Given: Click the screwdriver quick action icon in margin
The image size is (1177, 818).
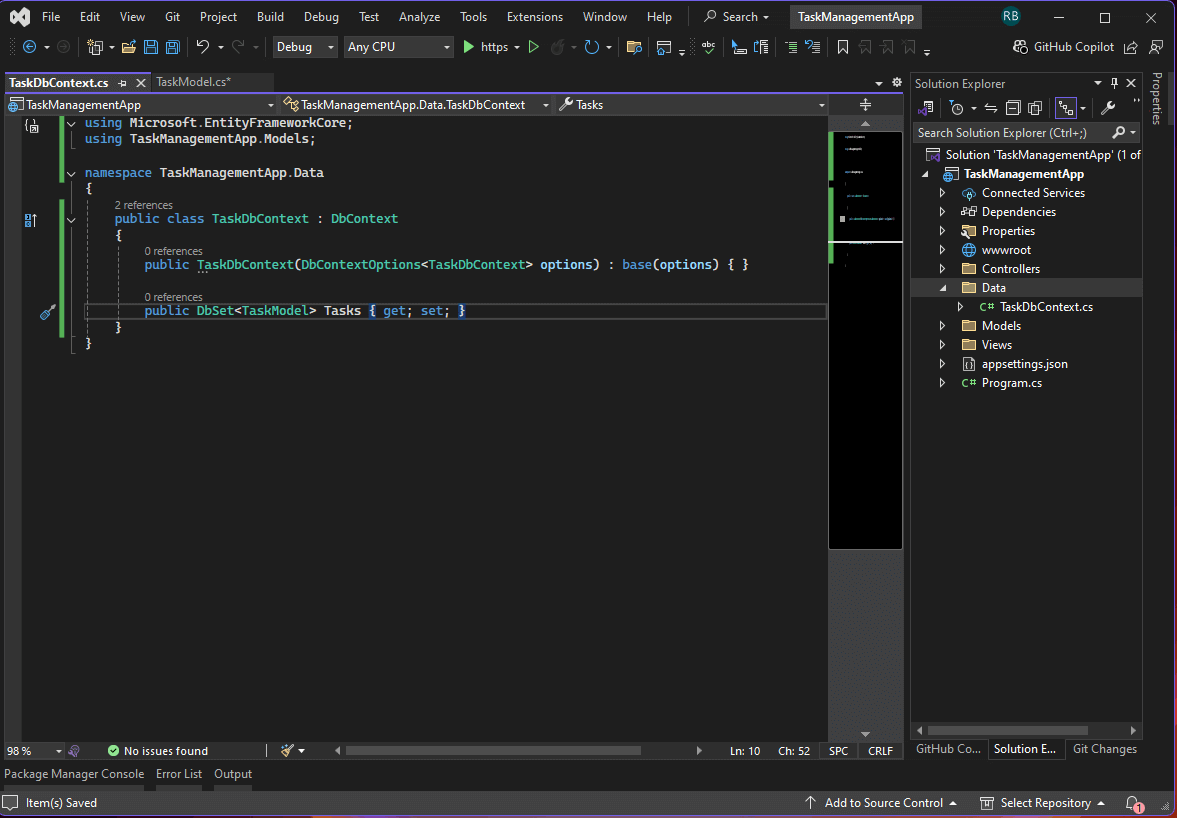Looking at the screenshot, I should tap(47, 312).
